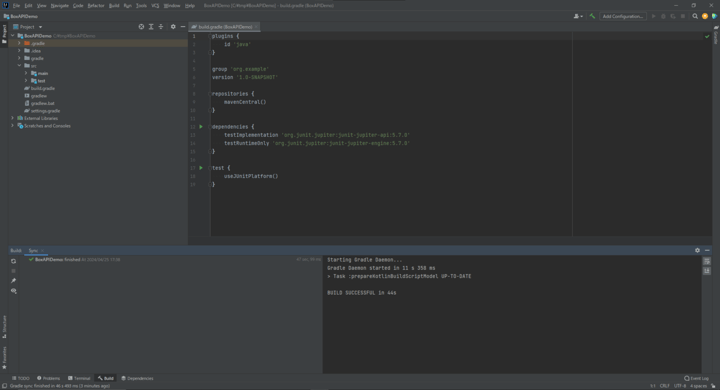Open Project panel gear options

point(173,27)
